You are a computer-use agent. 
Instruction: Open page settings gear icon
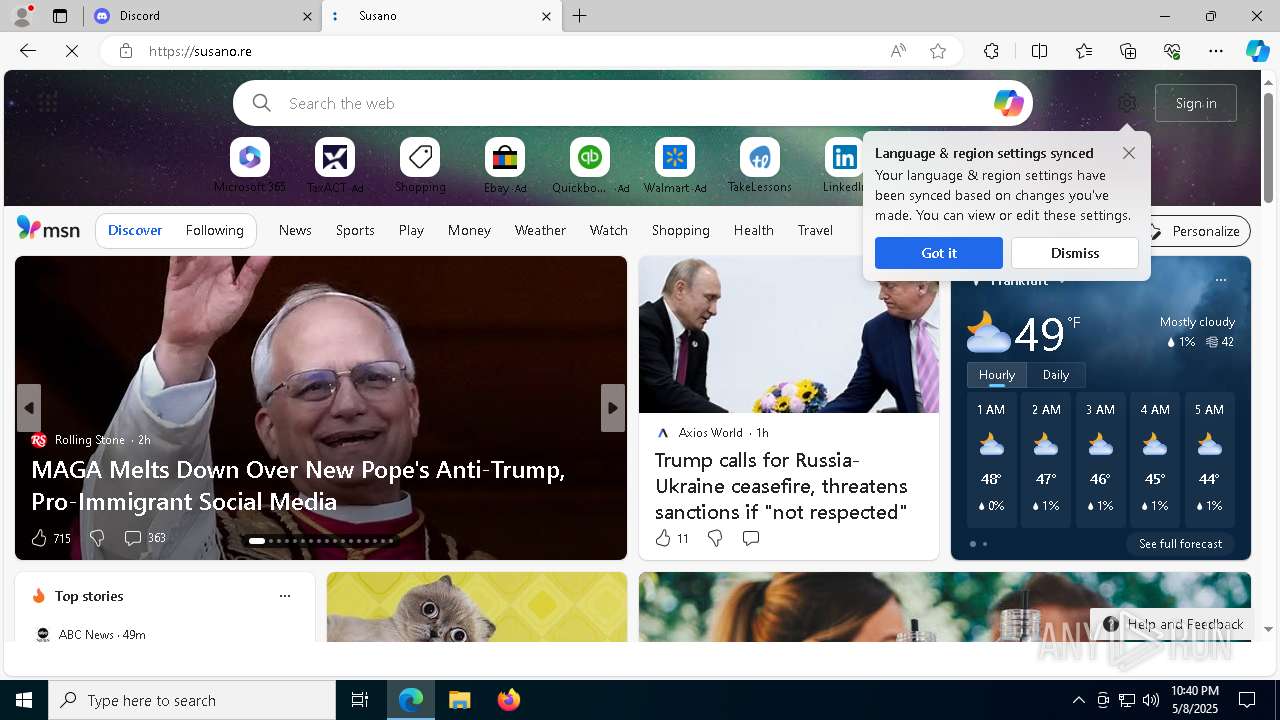click(1127, 103)
